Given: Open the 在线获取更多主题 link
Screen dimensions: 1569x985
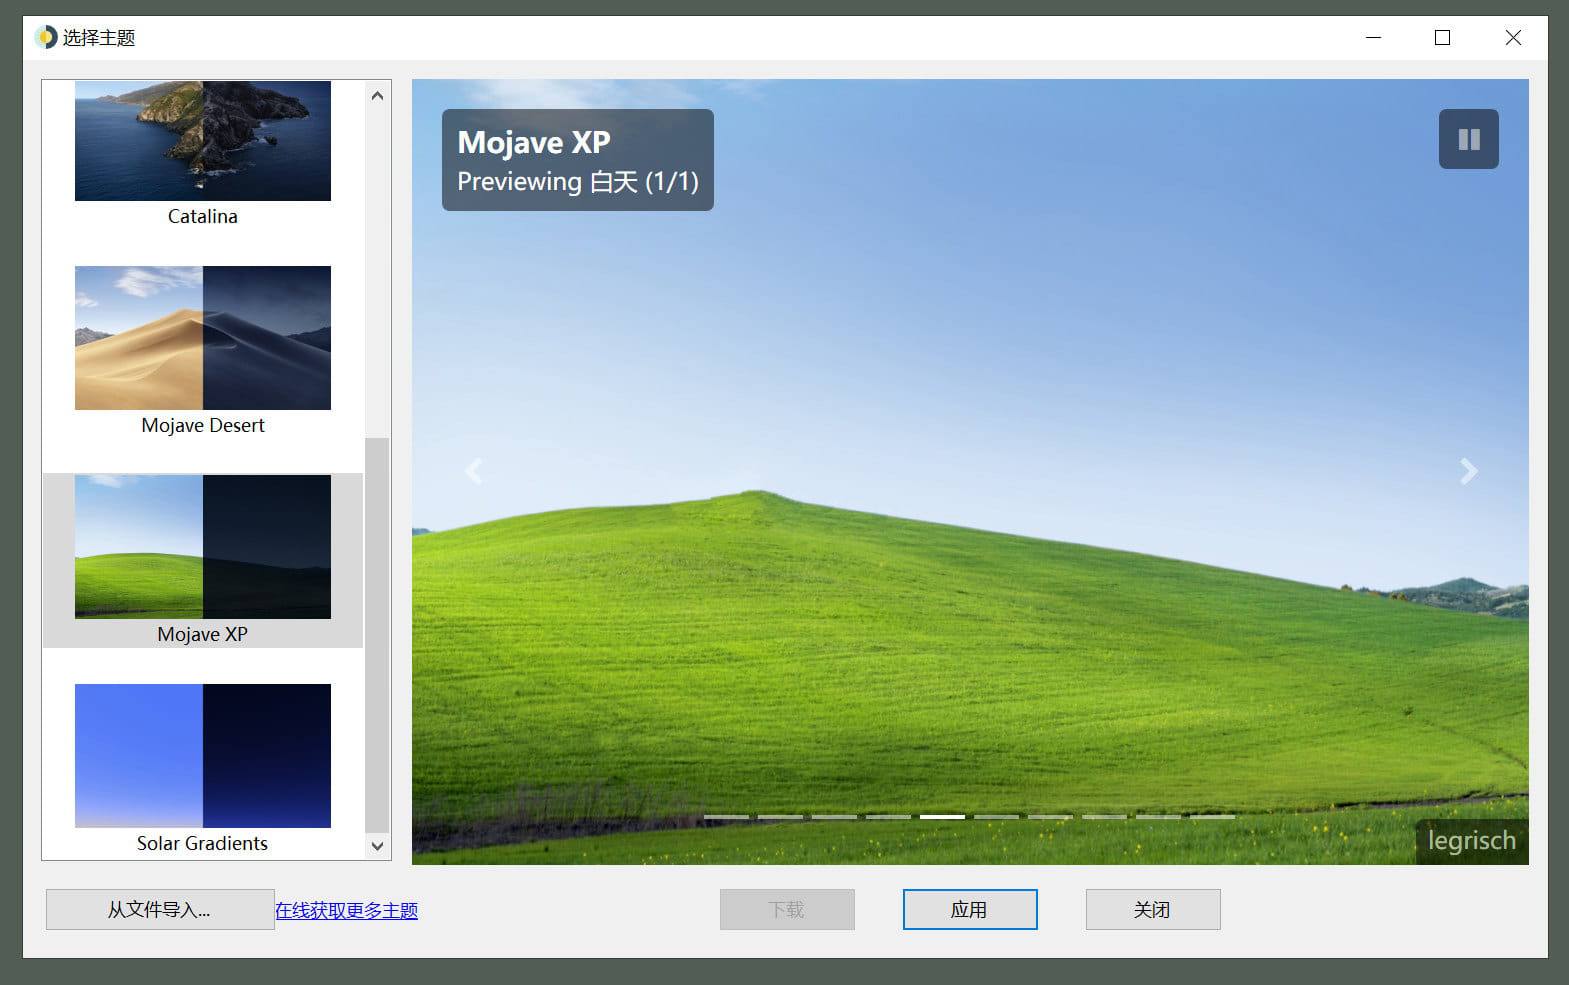Looking at the screenshot, I should tap(346, 911).
